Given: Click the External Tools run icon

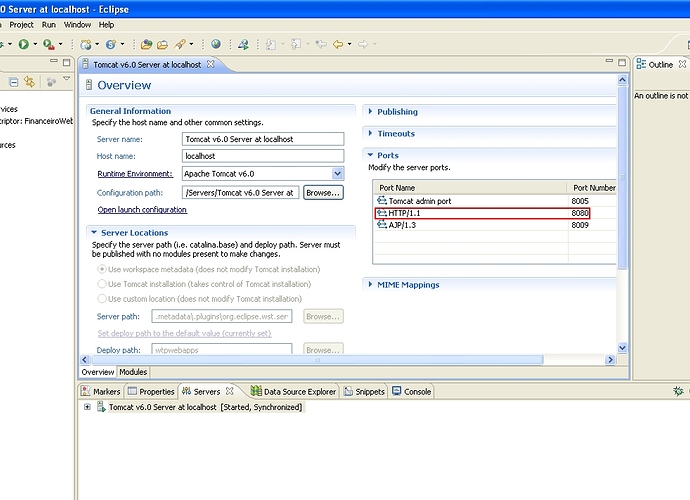Looking at the screenshot, I should (x=48, y=44).
